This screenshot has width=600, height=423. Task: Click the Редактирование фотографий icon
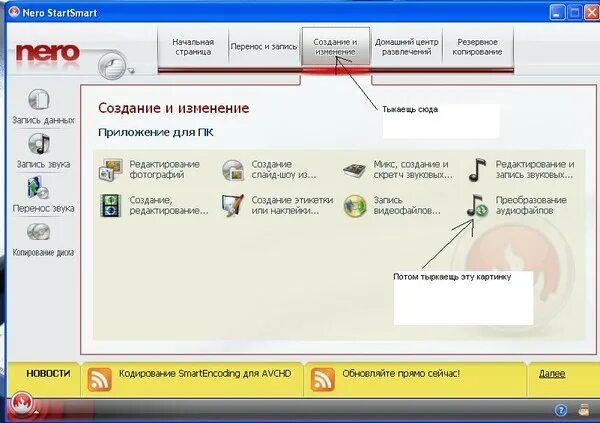111,170
